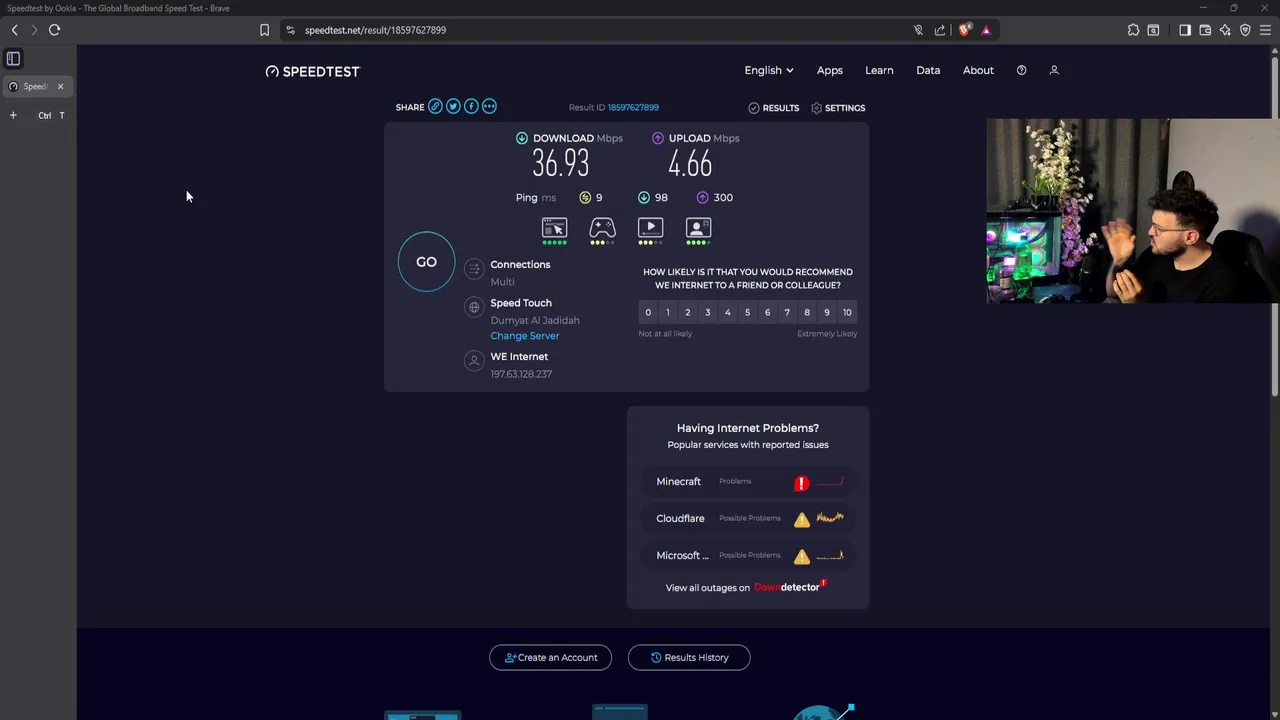Open the Minecraft problems entry

click(748, 482)
